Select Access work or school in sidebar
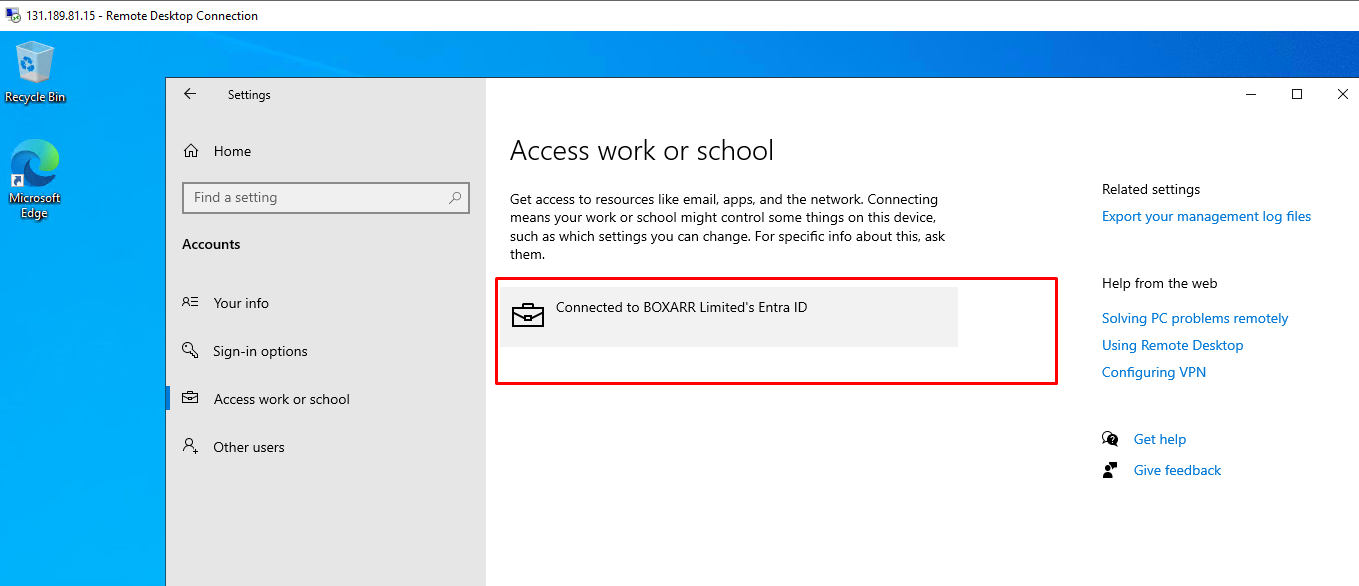Screen dimensions: 1359x586 (x=325, y=399)
